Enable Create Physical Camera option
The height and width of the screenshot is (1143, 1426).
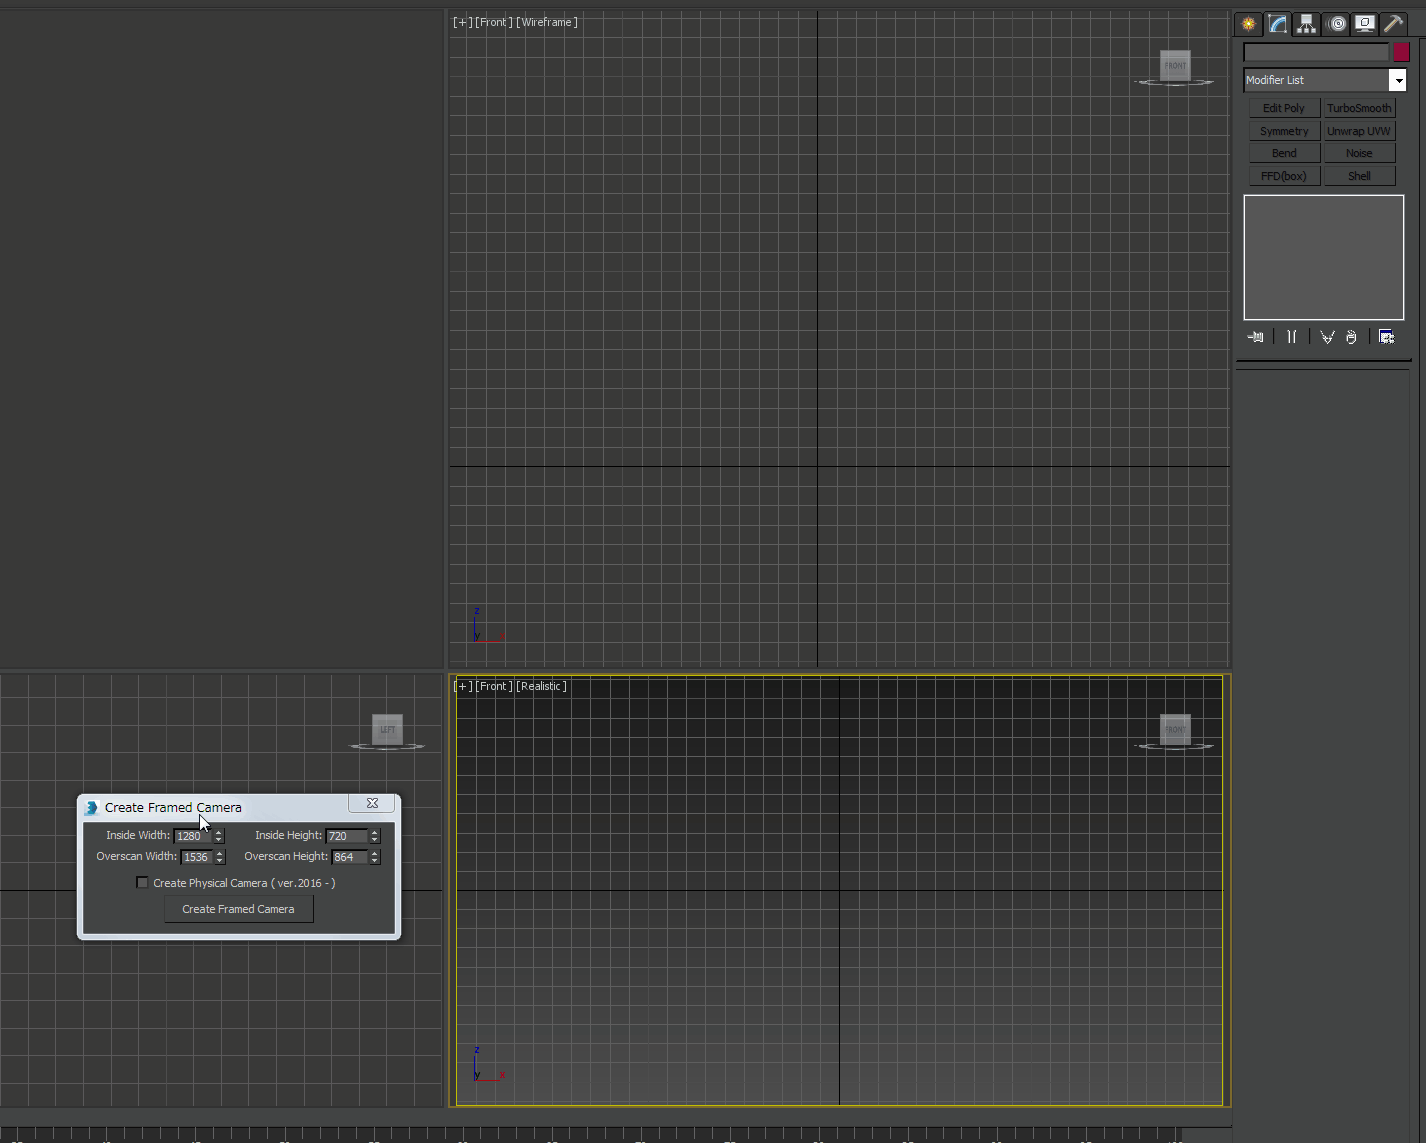(x=143, y=882)
